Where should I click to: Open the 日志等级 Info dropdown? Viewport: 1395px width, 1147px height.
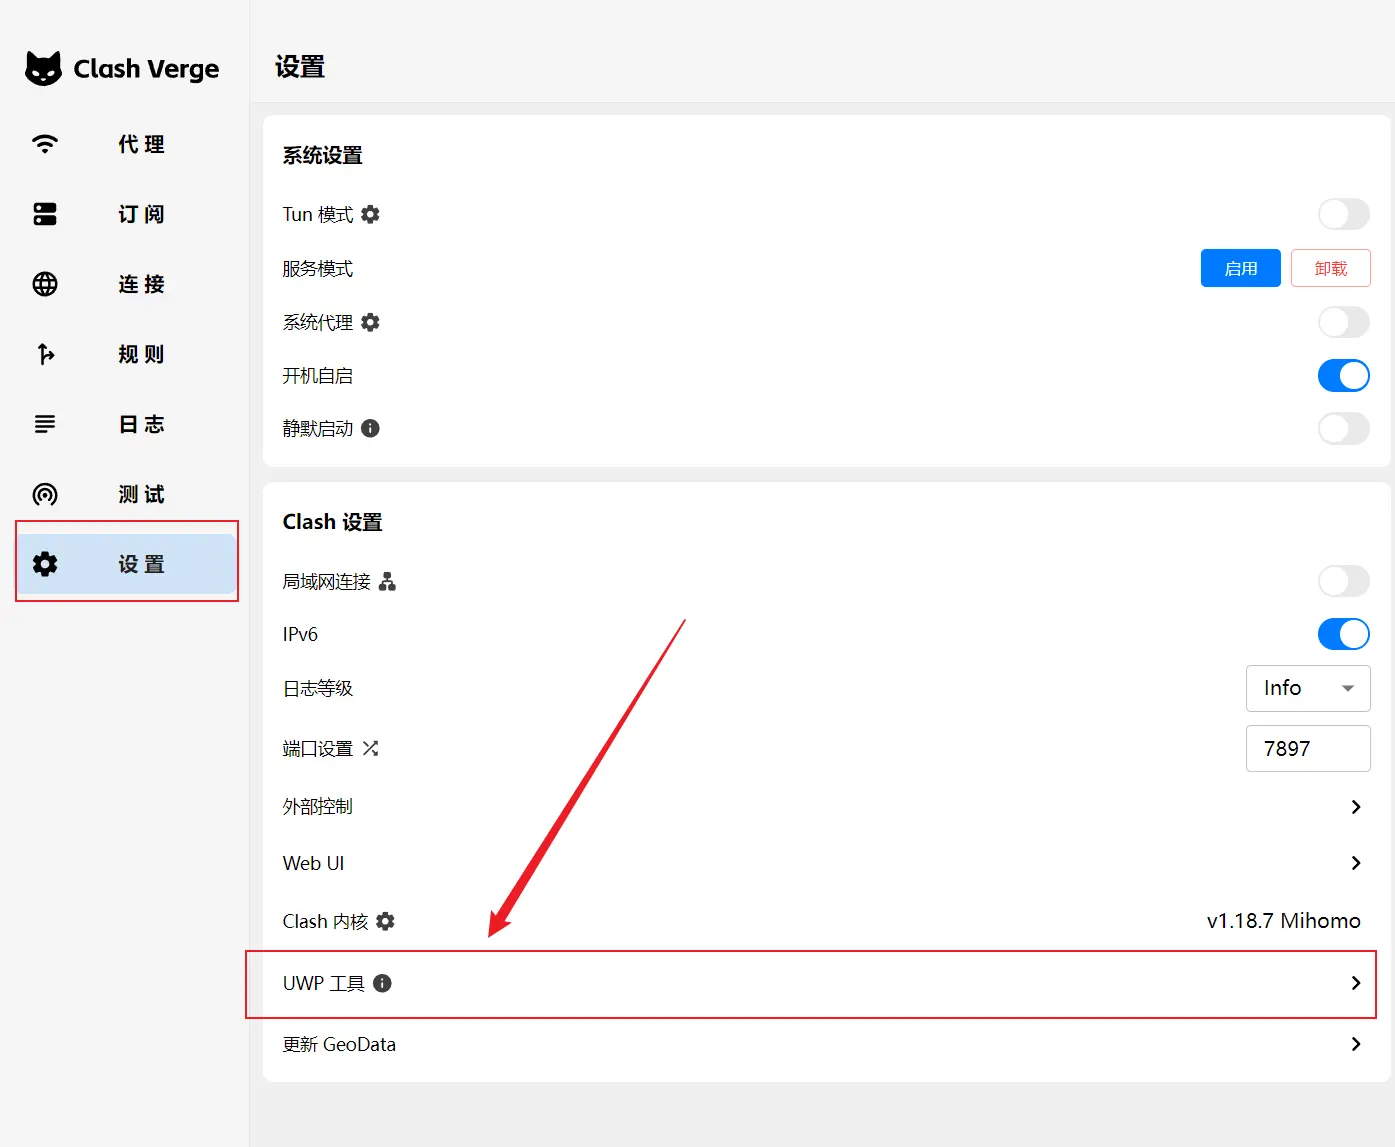[1307, 688]
